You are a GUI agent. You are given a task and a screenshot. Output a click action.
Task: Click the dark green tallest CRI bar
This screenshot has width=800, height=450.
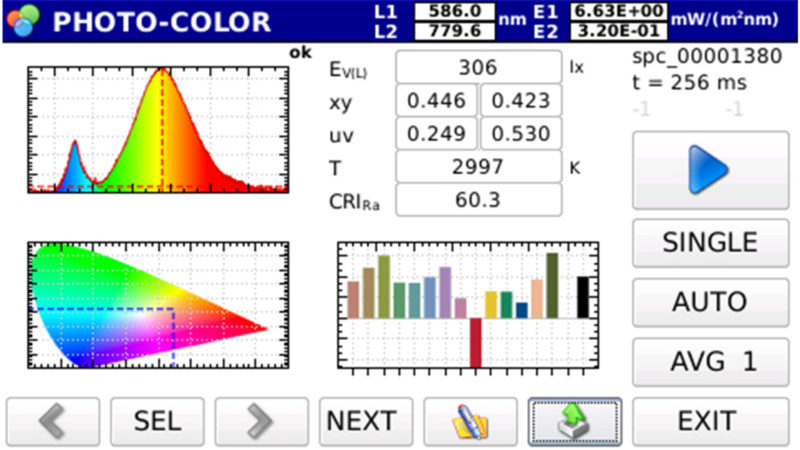click(552, 286)
